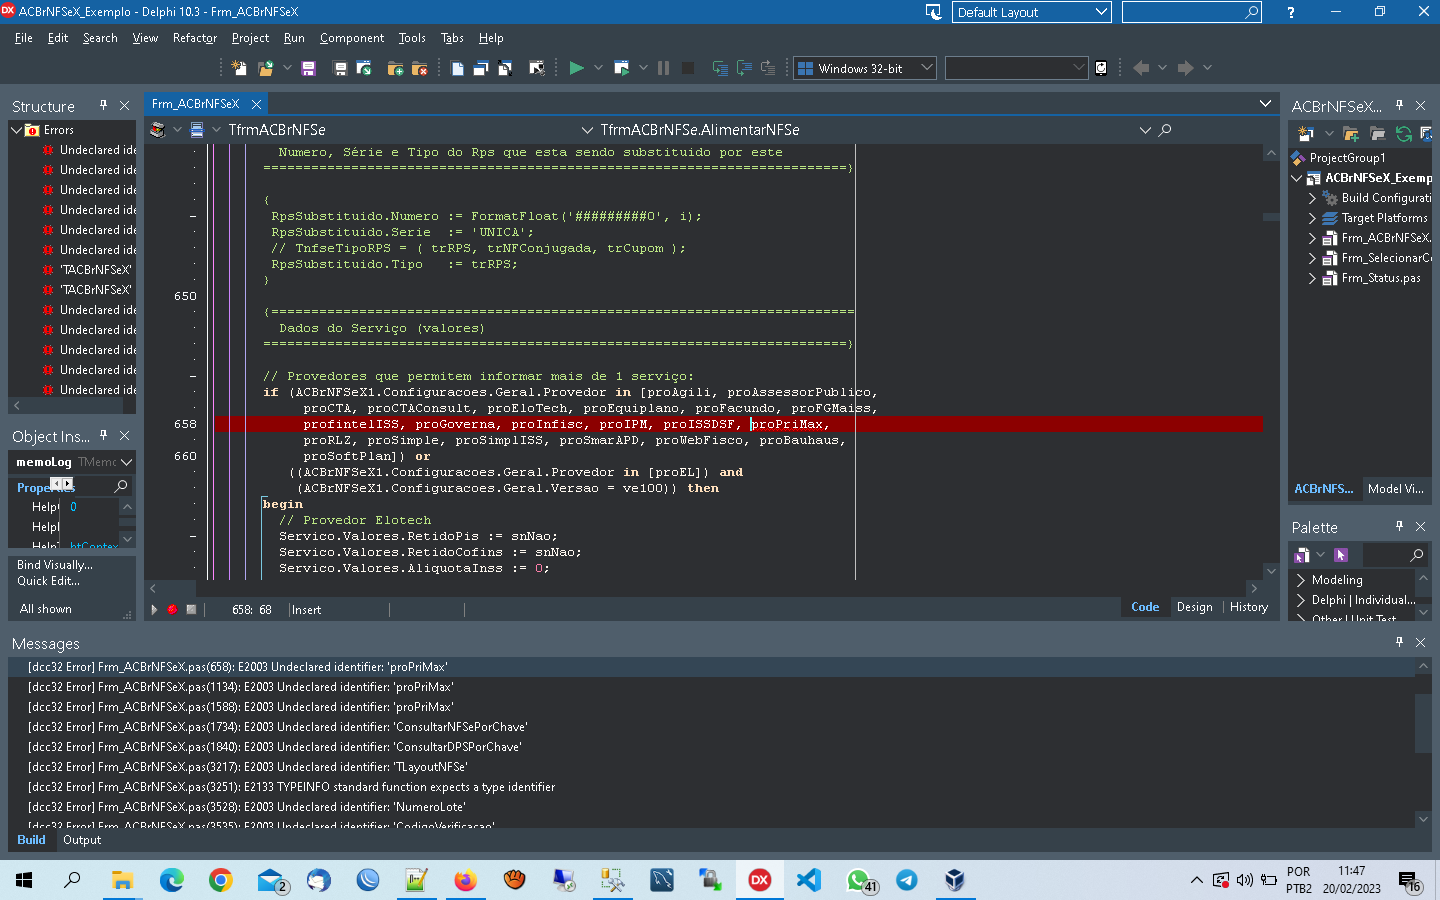Screen dimensions: 1440x900
Task: Click the Program Reset stop button
Action: pos(688,68)
